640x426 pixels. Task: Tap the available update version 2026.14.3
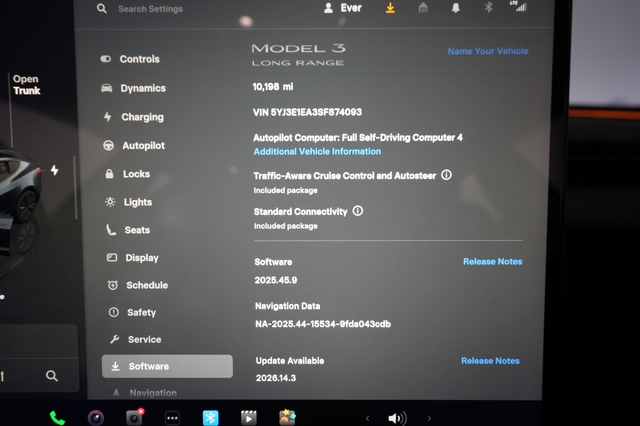pyautogui.click(x=276, y=378)
